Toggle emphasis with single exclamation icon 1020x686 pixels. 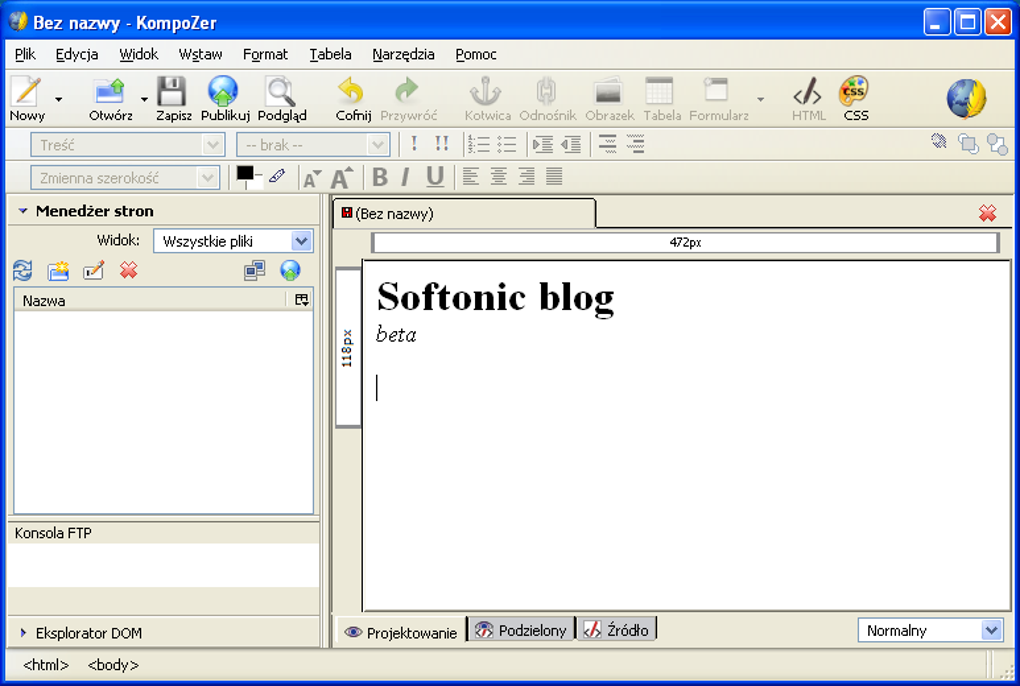(414, 144)
